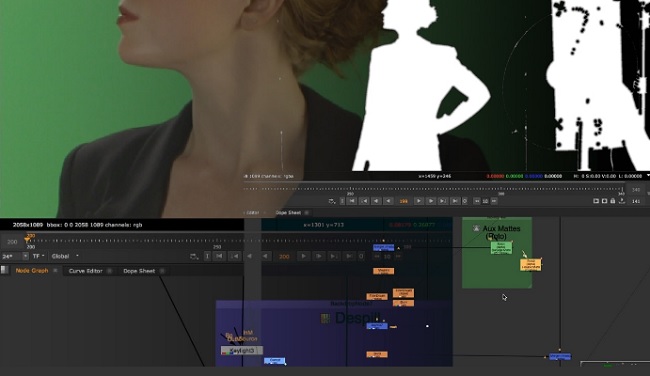Screen dimensions: 650x376
Task: Play backward in the lower viewer
Action: tap(265, 256)
